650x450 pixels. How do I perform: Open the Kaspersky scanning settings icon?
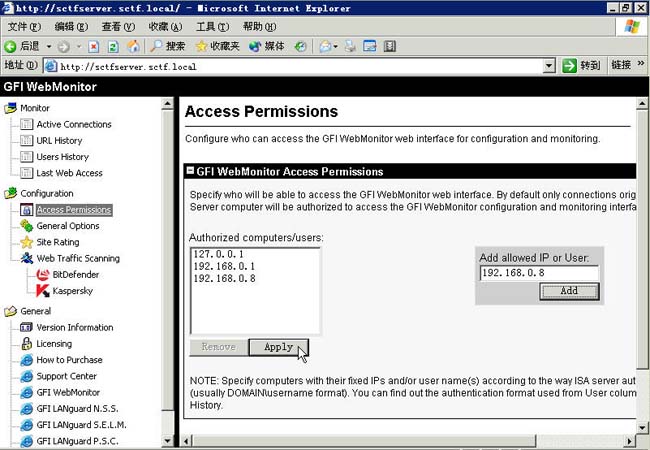pos(42,291)
